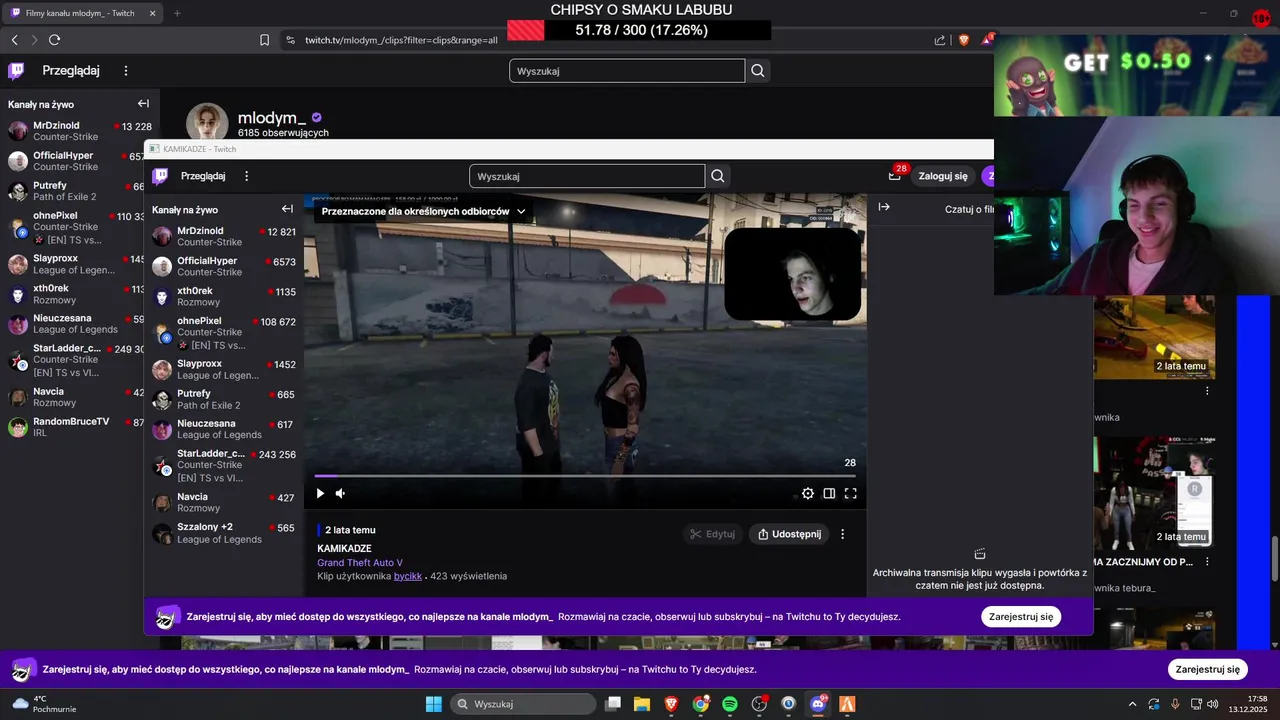This screenshot has width=1280, height=720.
Task: Open Discord from the taskbar
Action: coord(818,704)
